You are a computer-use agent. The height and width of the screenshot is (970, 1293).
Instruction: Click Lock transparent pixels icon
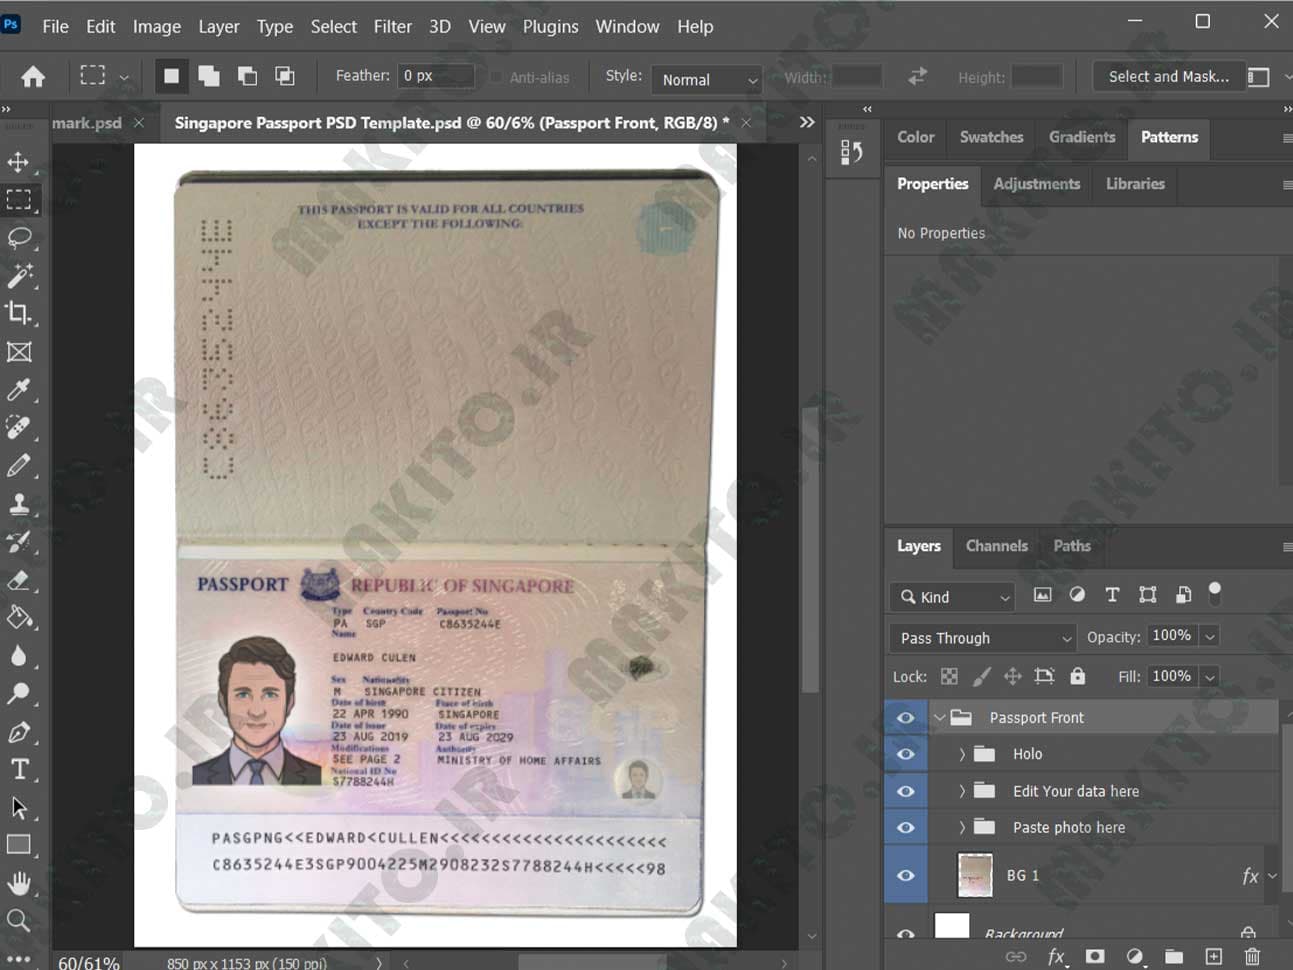pyautogui.click(x=949, y=677)
